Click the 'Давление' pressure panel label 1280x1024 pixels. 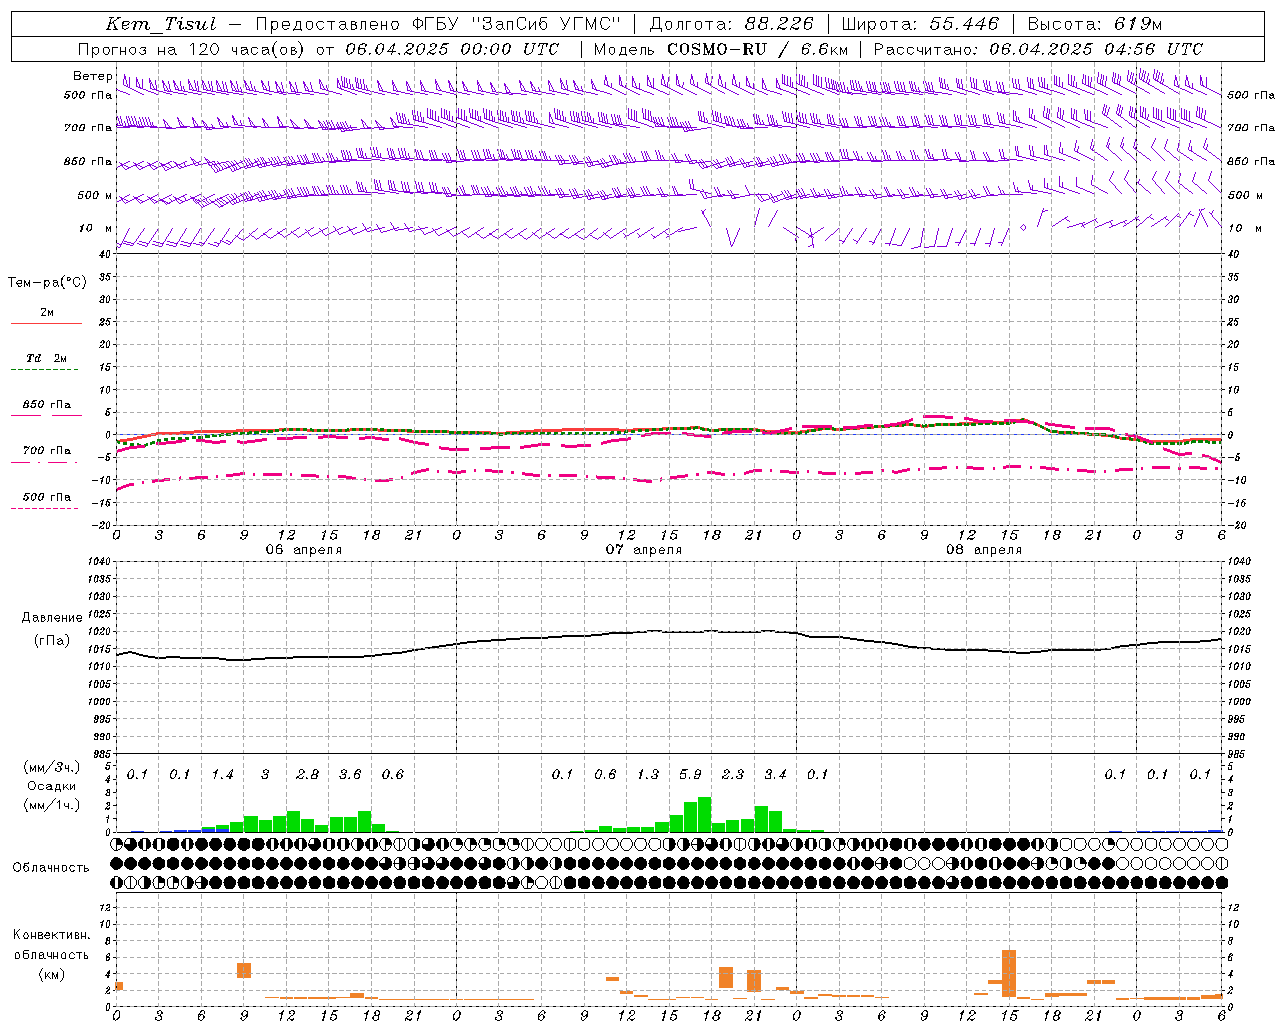(52, 618)
